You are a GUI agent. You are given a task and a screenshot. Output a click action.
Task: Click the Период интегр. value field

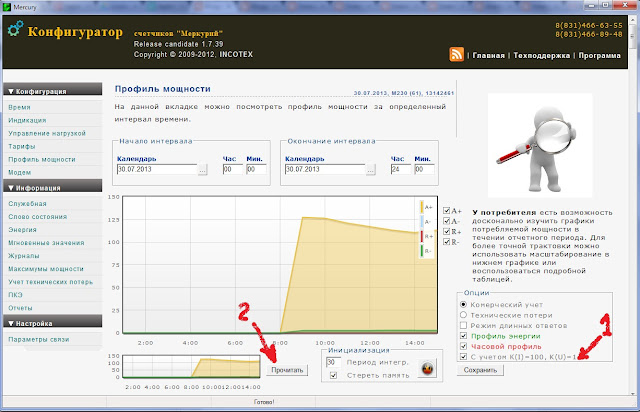point(333,362)
